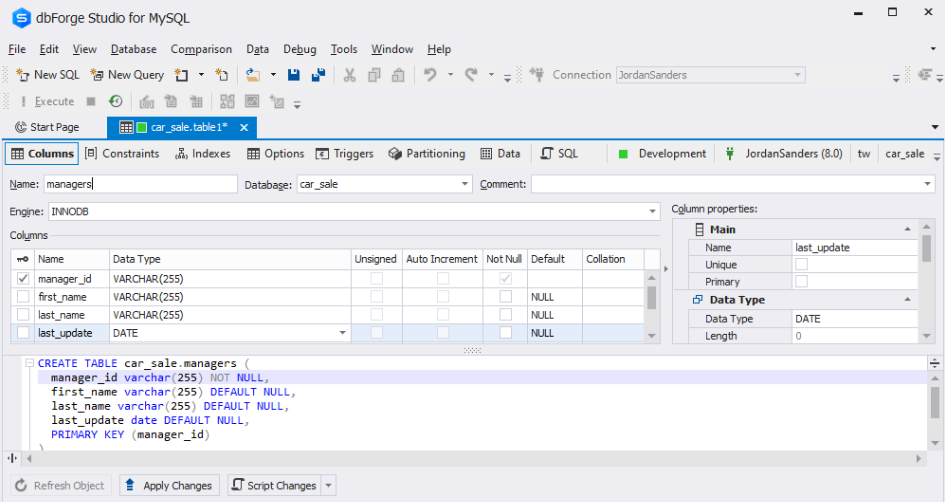
Task: Click the column properties vertical scrollbar
Action: click(926, 281)
